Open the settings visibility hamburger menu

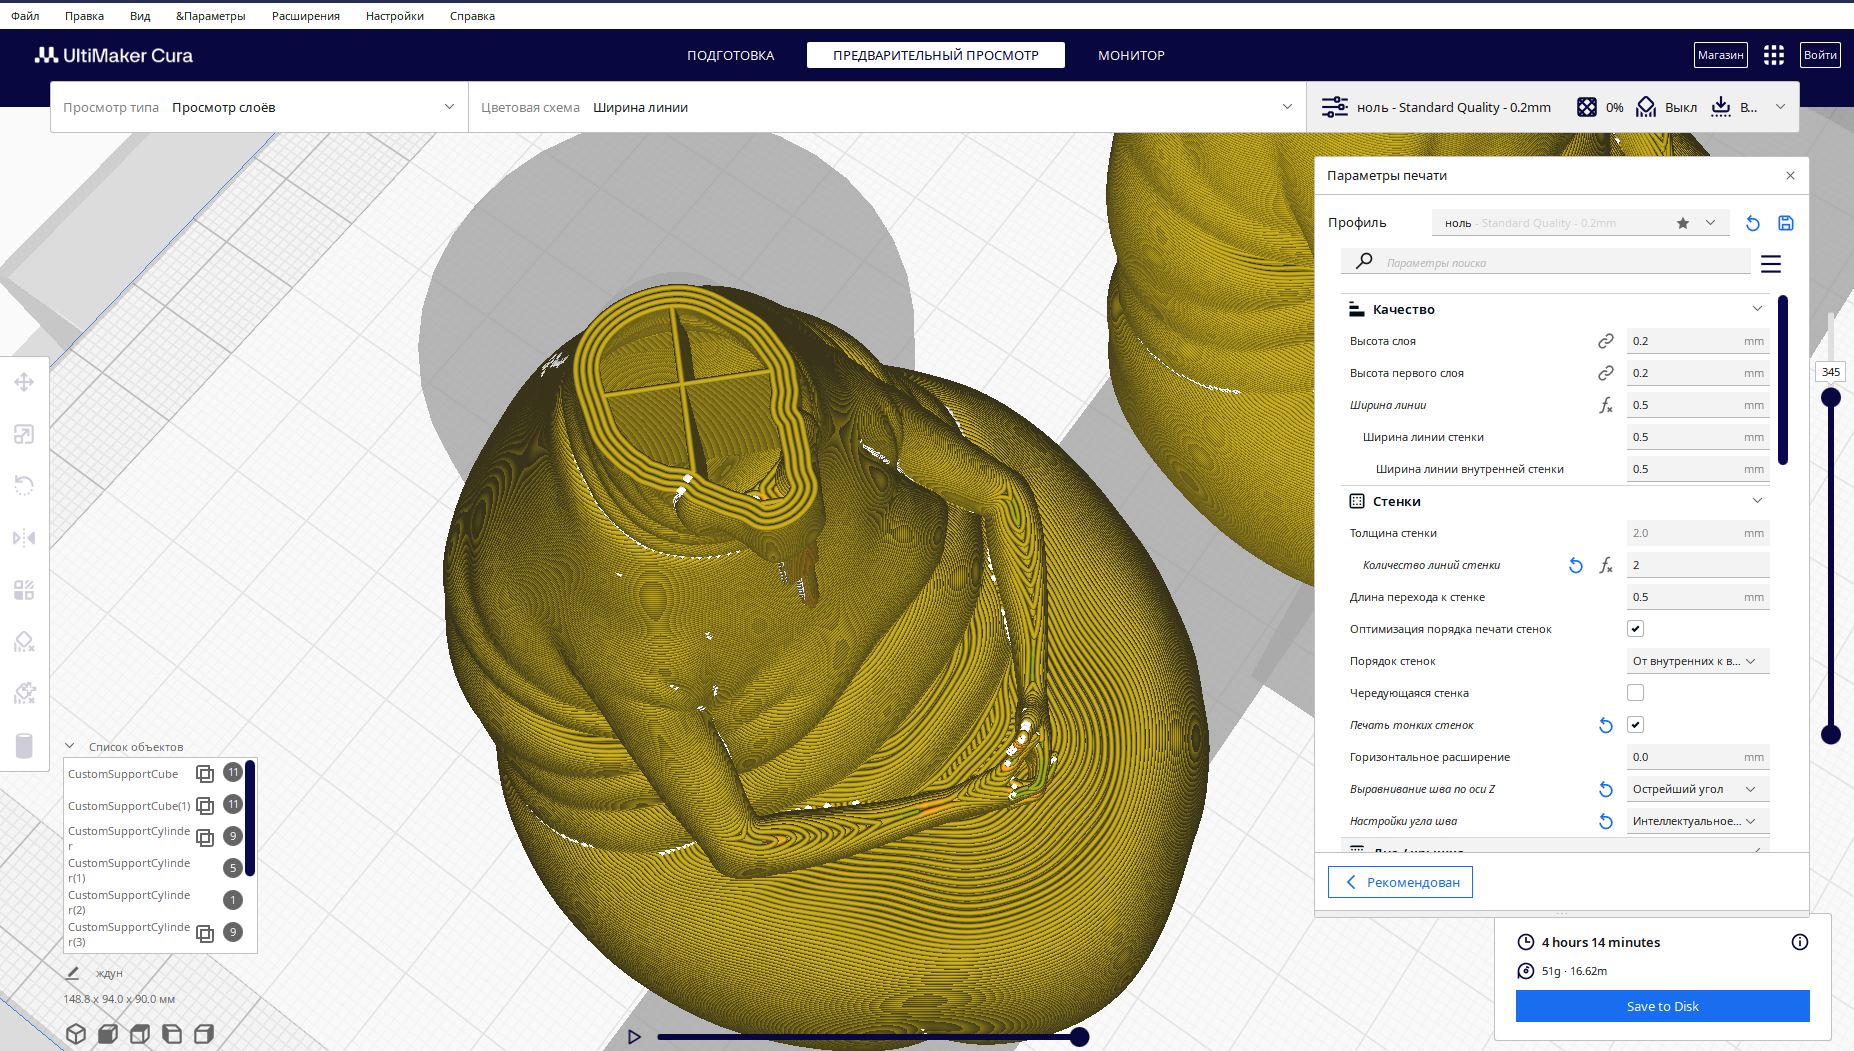tap(1770, 264)
